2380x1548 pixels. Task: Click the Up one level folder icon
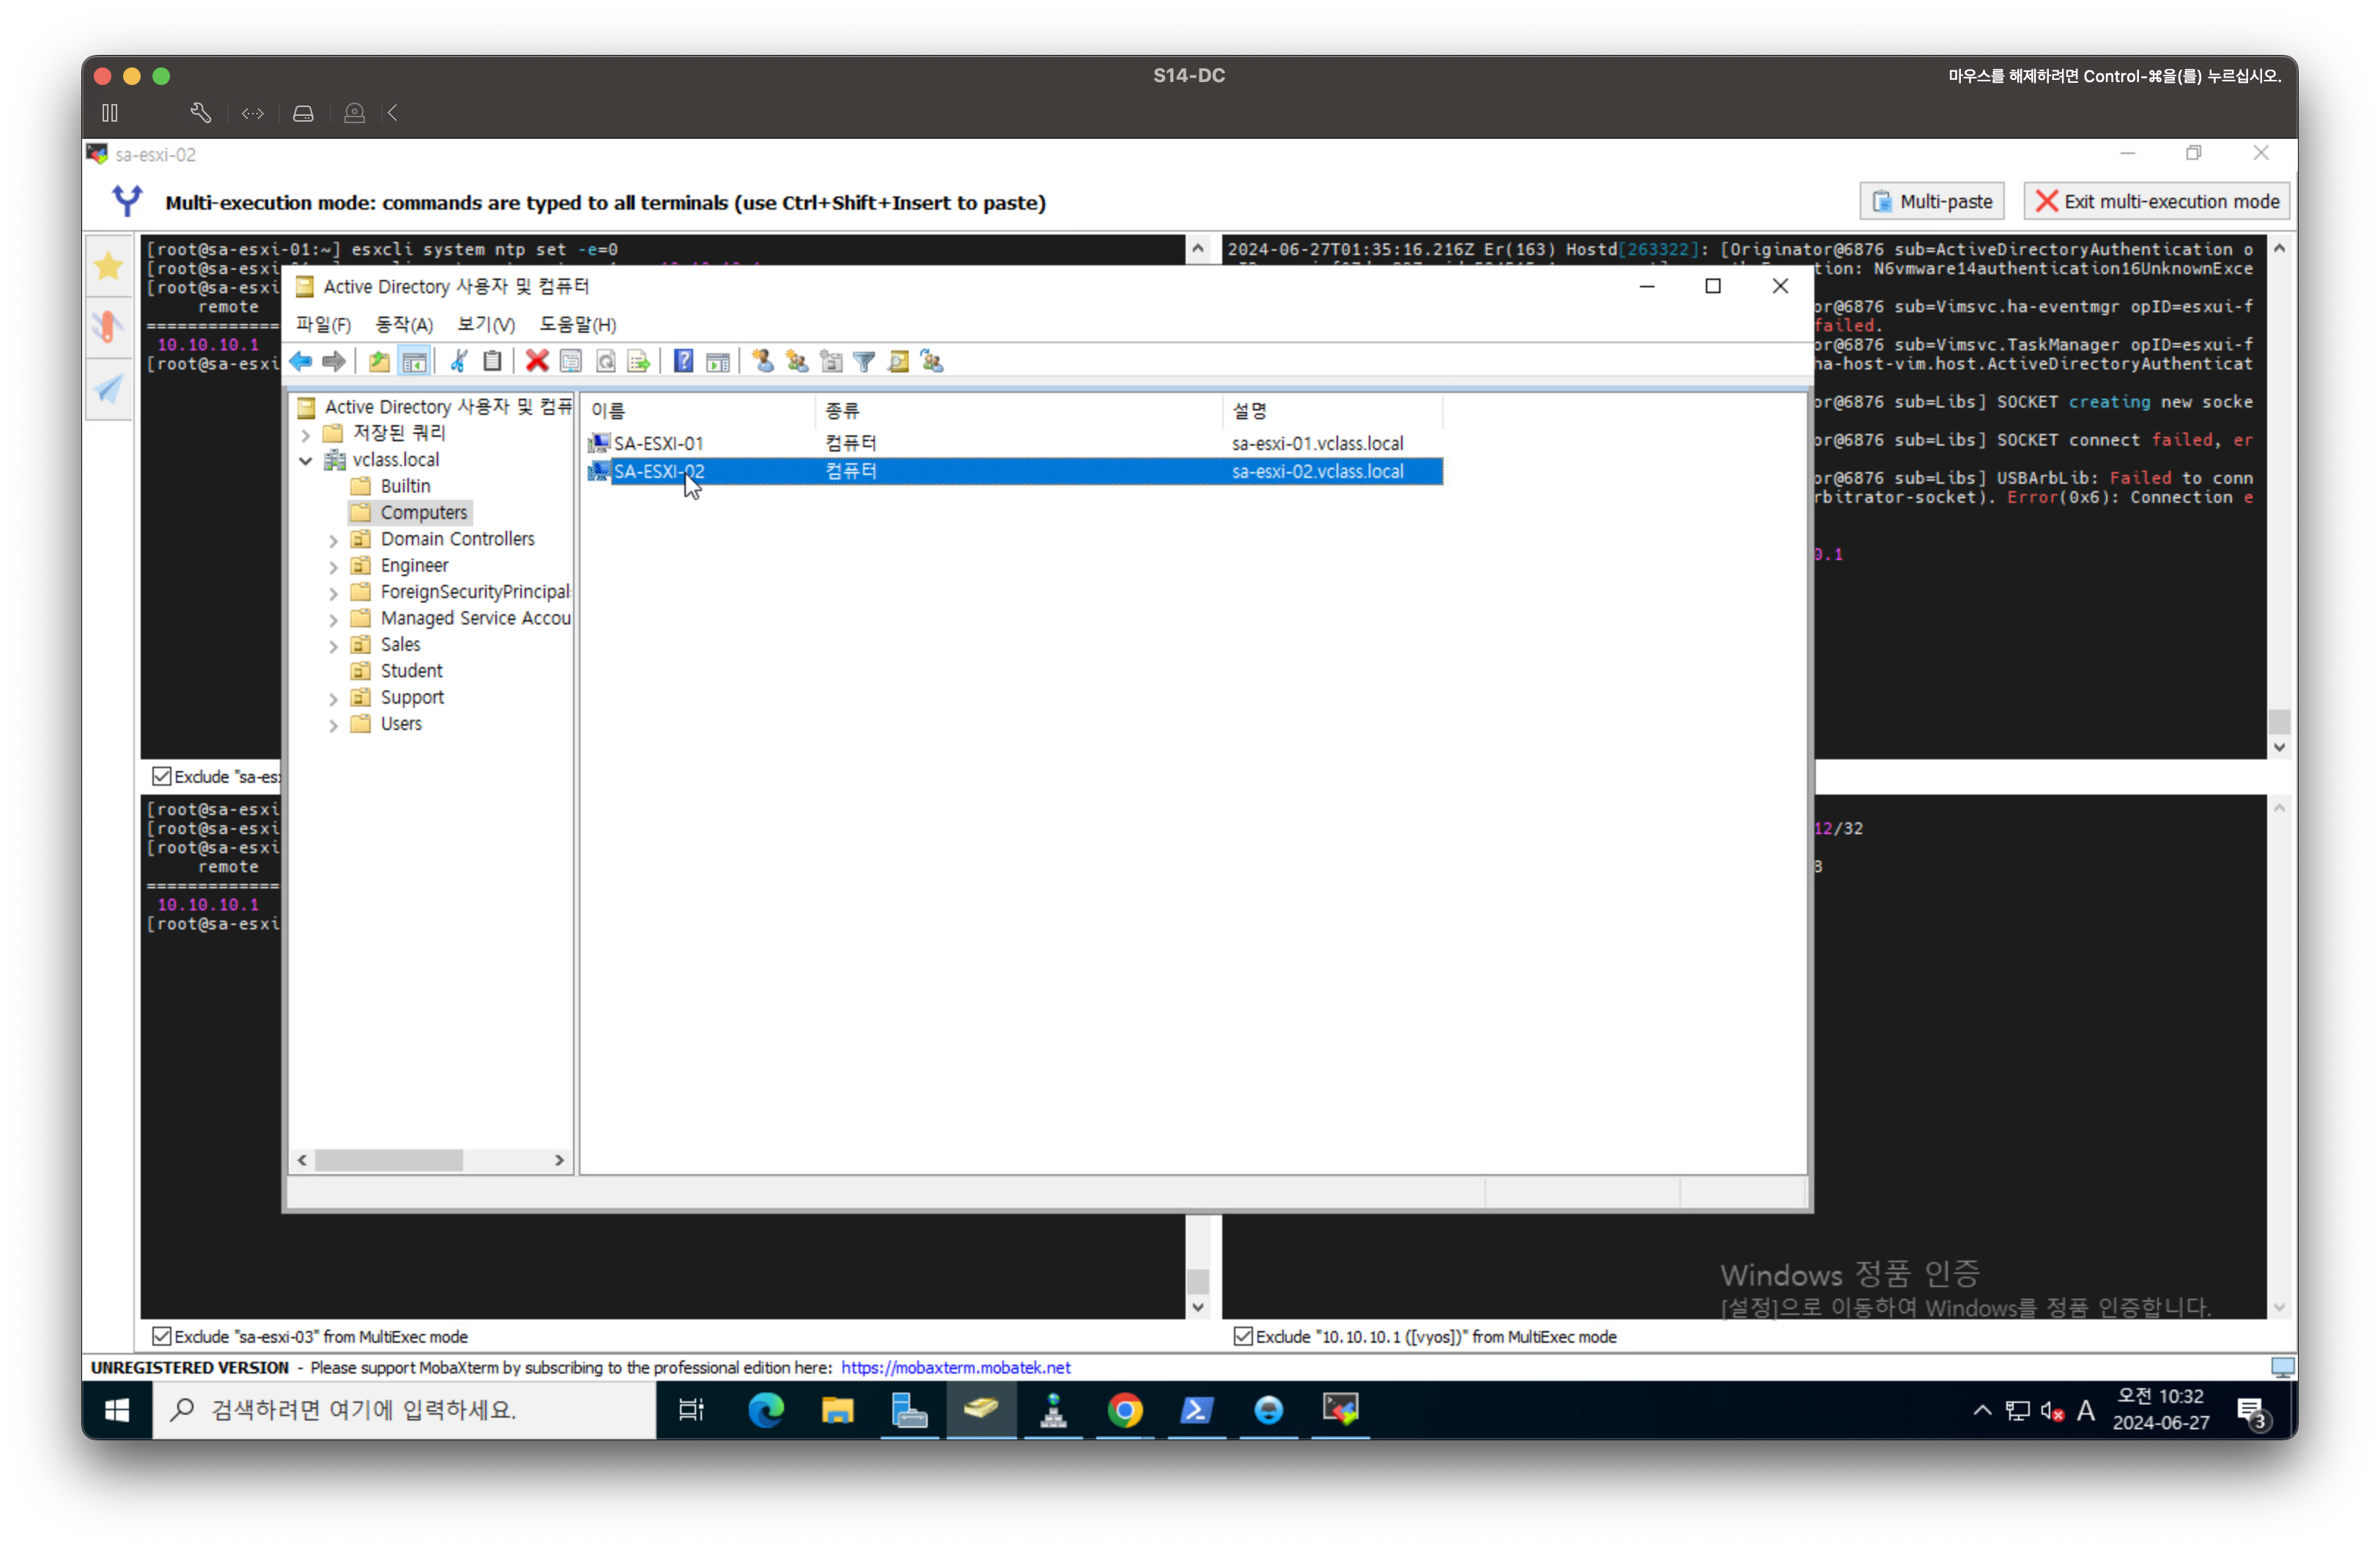pos(379,361)
